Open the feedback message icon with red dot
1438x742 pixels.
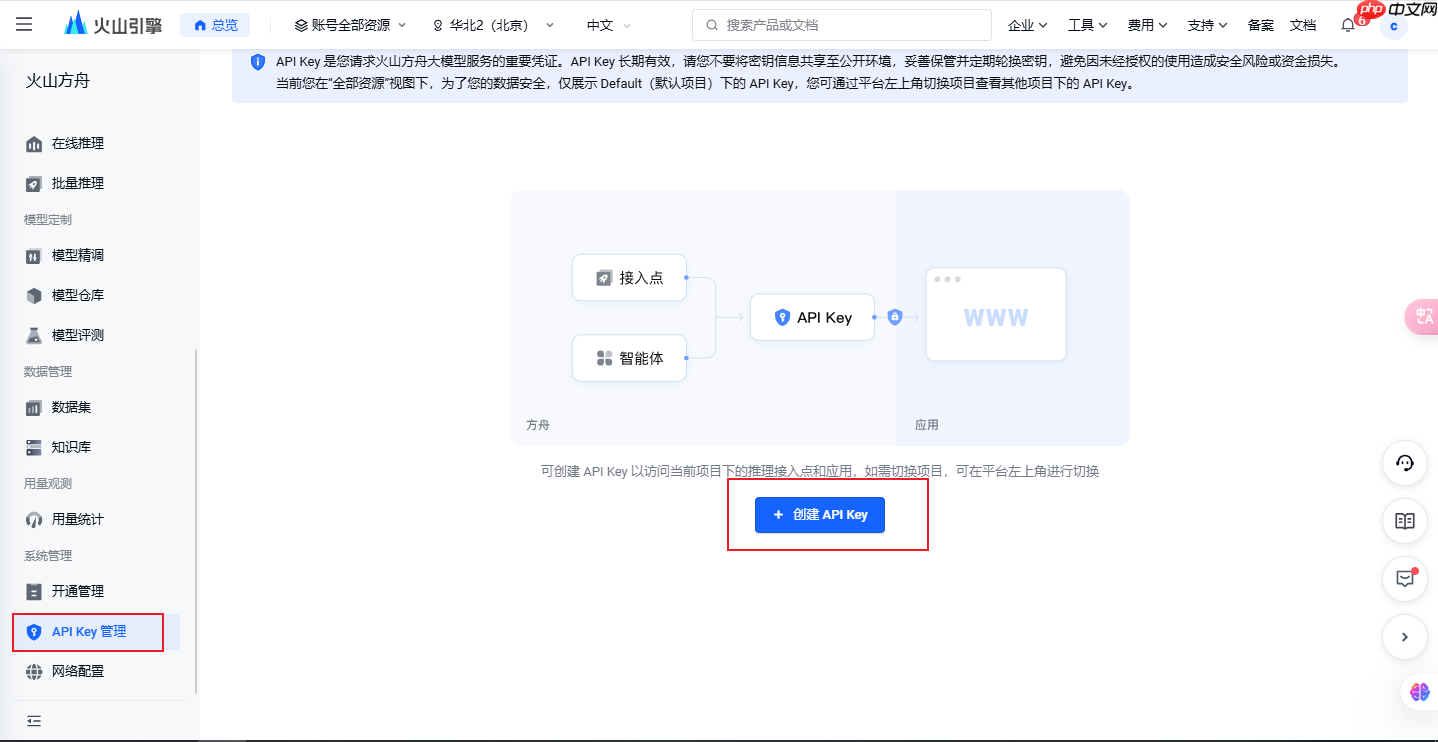(x=1404, y=579)
